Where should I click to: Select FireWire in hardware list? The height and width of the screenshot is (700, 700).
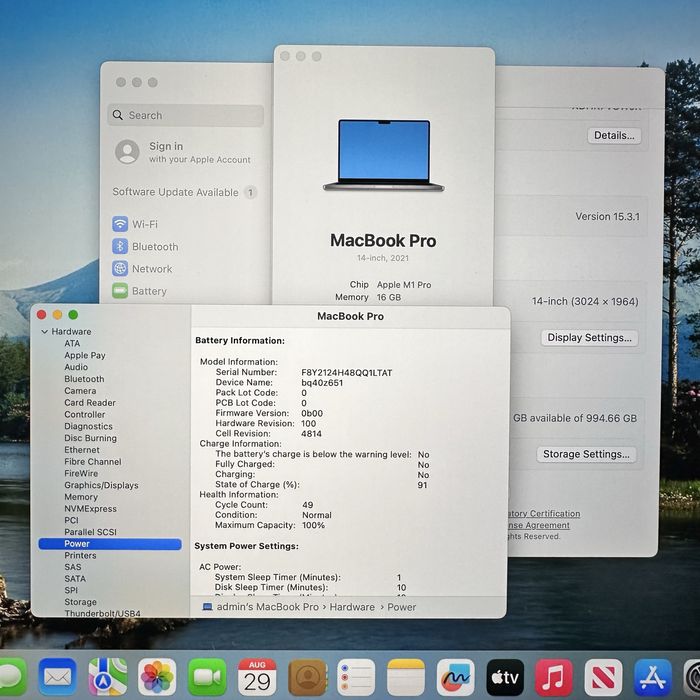[x=81, y=473]
